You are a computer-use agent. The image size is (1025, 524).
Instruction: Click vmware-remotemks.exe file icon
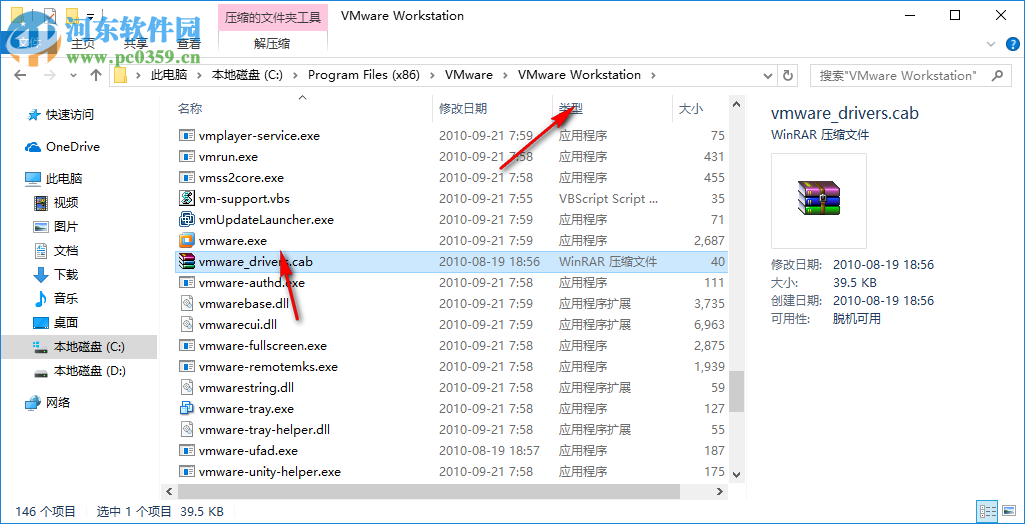point(188,367)
